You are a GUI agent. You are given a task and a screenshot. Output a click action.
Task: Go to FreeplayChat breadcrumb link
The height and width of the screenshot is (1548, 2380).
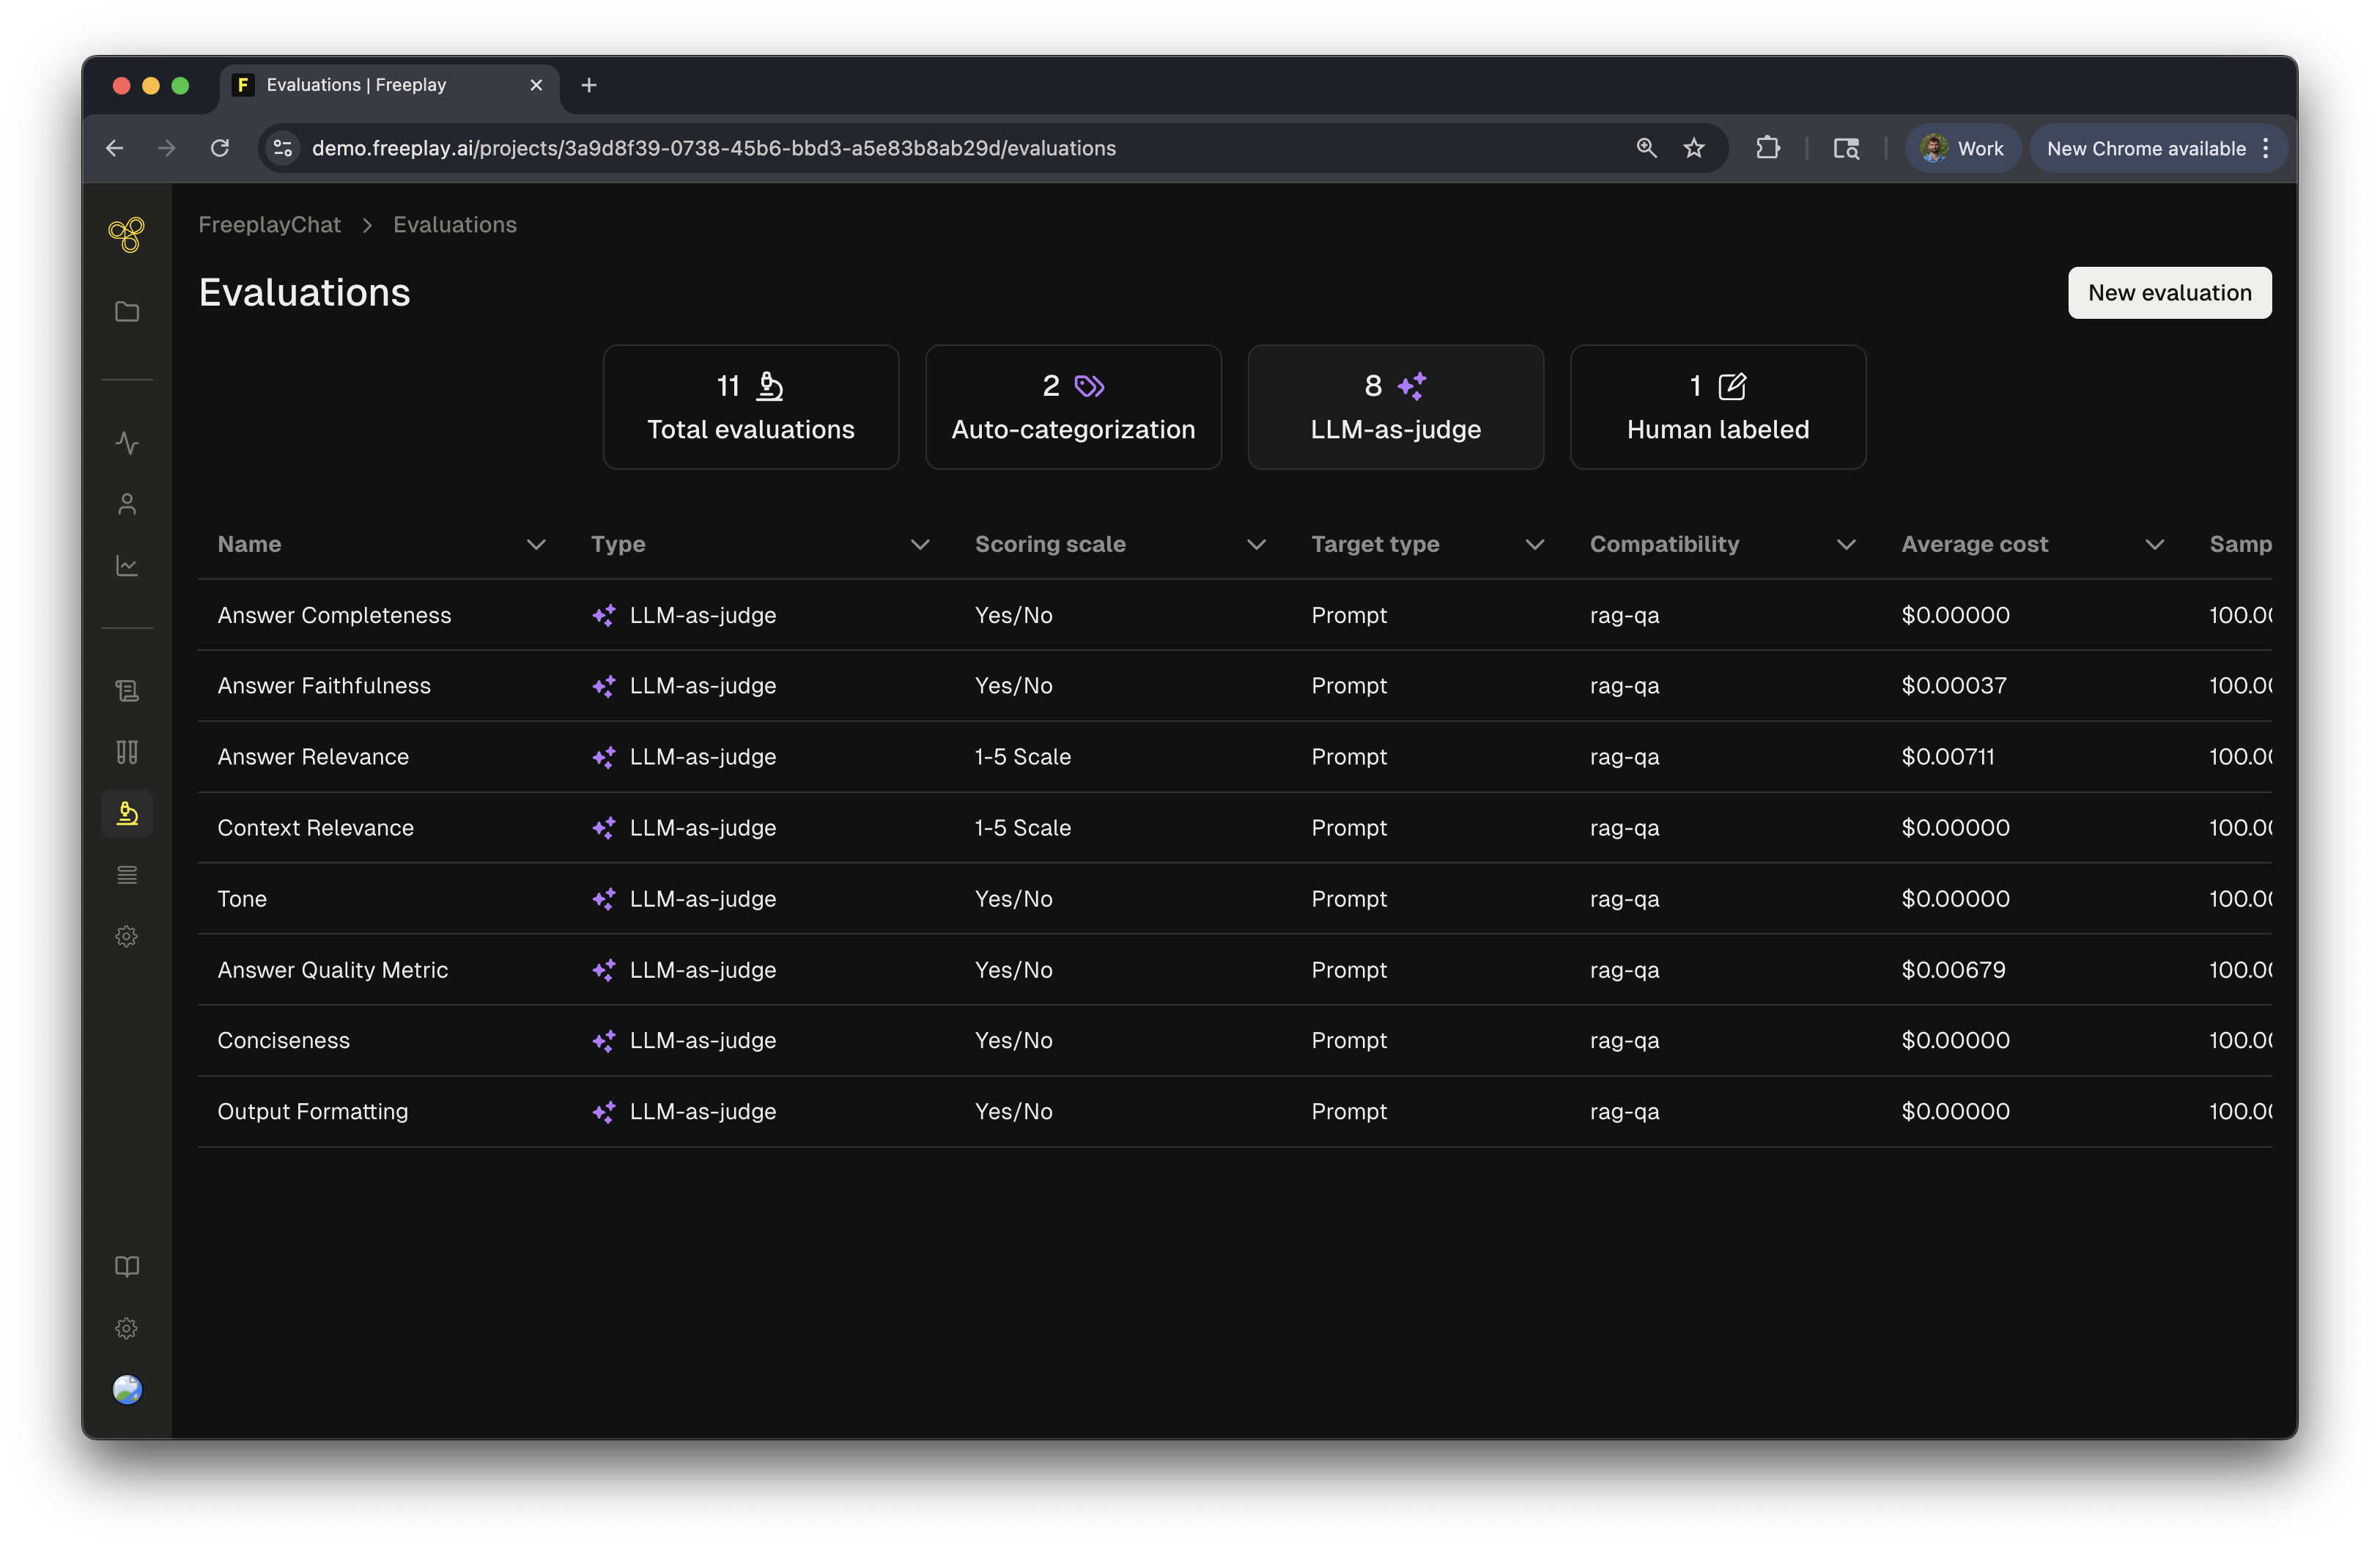(x=269, y=225)
